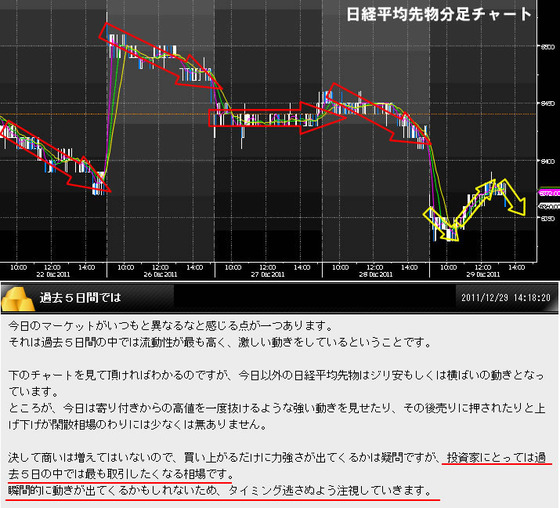The width and height of the screenshot is (560, 508).
Task: Click the timestamp 2011/12/29 14:18:20
Action: pyautogui.click(x=506, y=298)
